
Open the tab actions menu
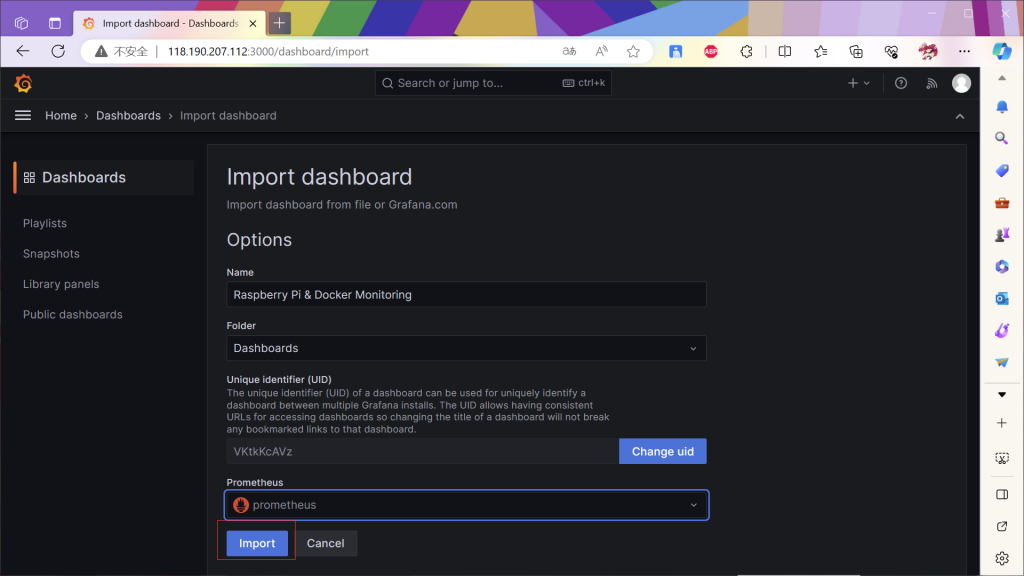(55, 24)
